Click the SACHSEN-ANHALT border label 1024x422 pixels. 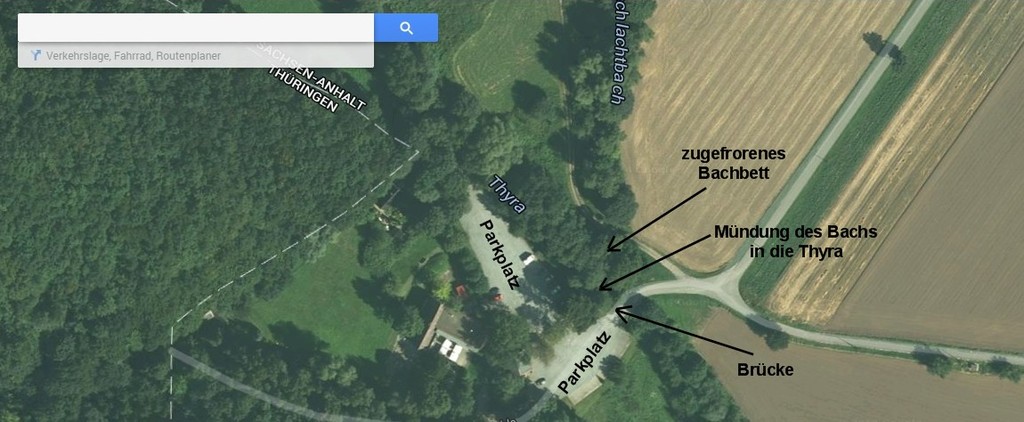(310, 76)
